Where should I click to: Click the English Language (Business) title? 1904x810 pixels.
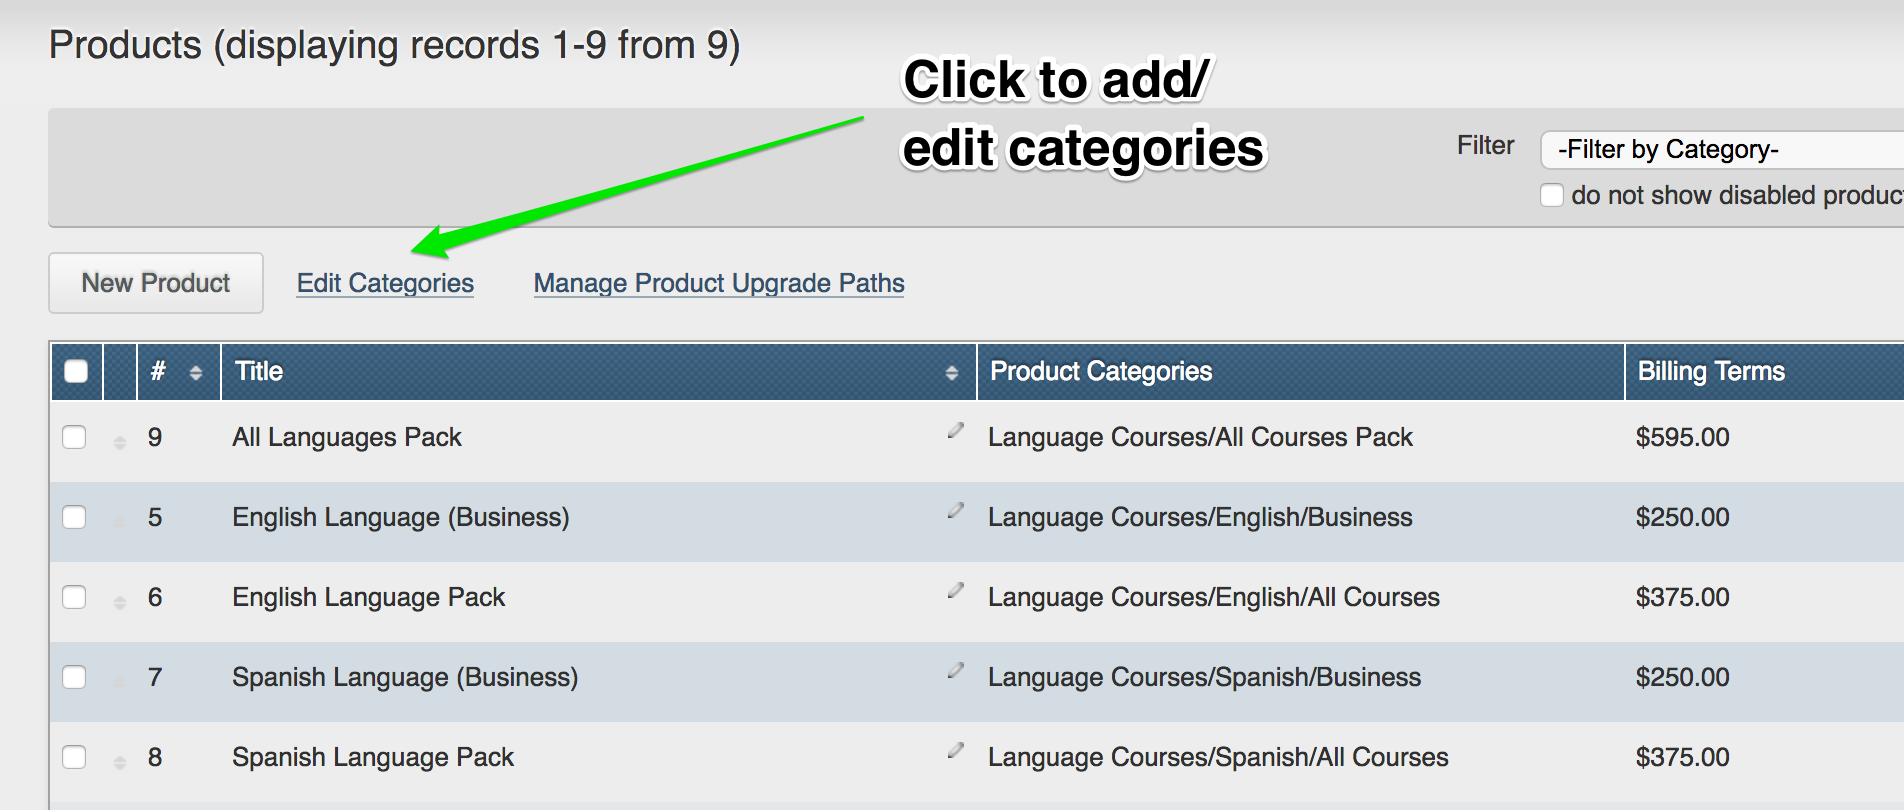click(400, 517)
